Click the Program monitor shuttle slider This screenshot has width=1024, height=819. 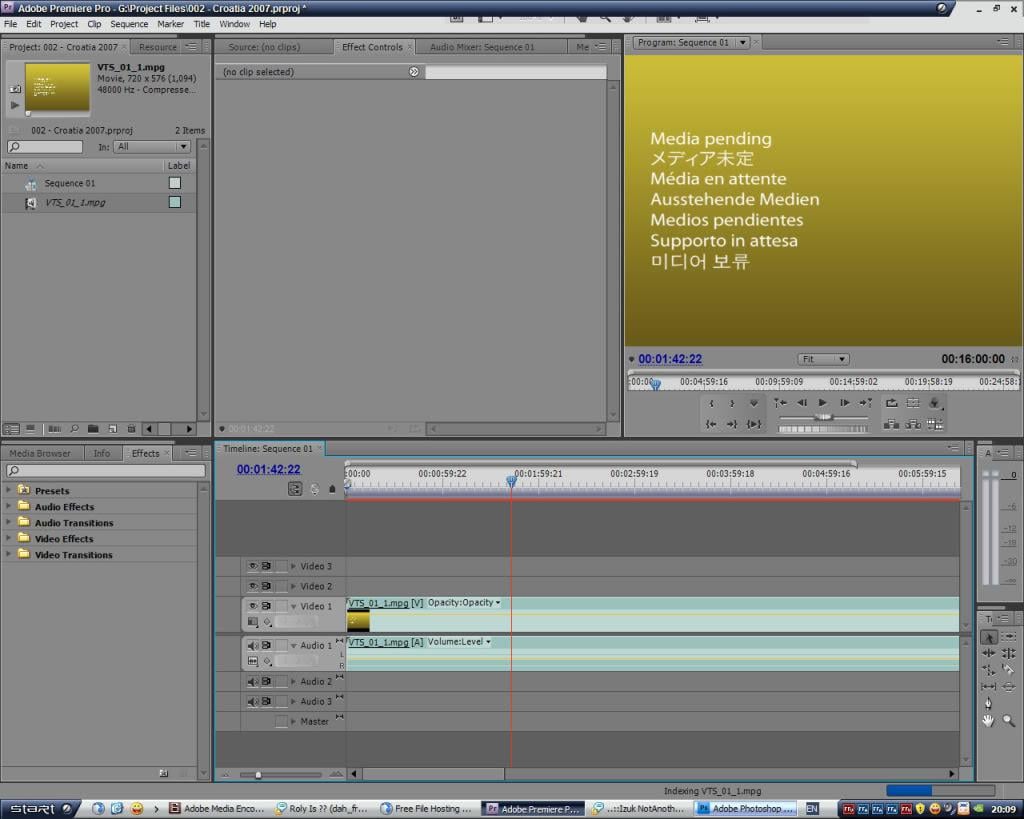823,416
